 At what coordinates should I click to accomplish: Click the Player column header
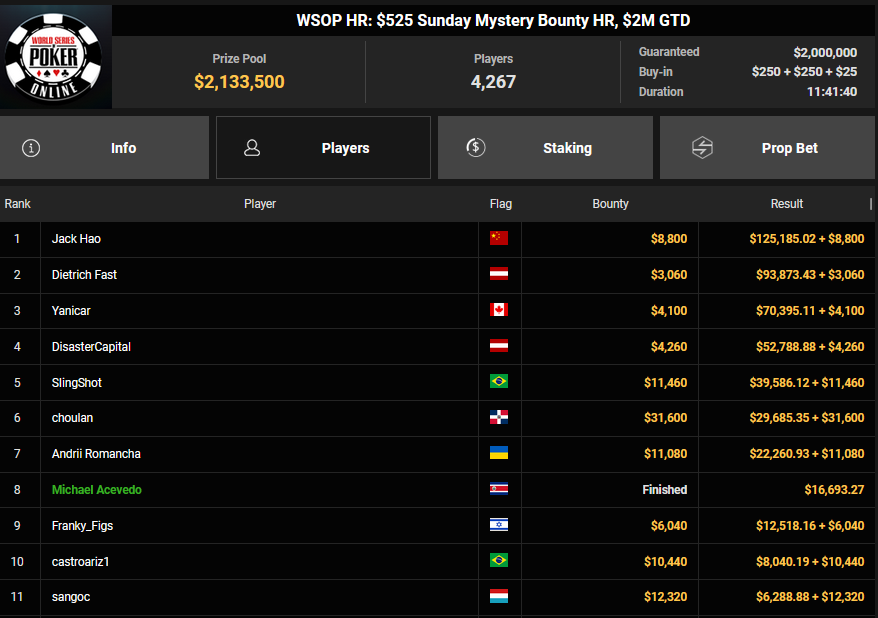tap(260, 204)
